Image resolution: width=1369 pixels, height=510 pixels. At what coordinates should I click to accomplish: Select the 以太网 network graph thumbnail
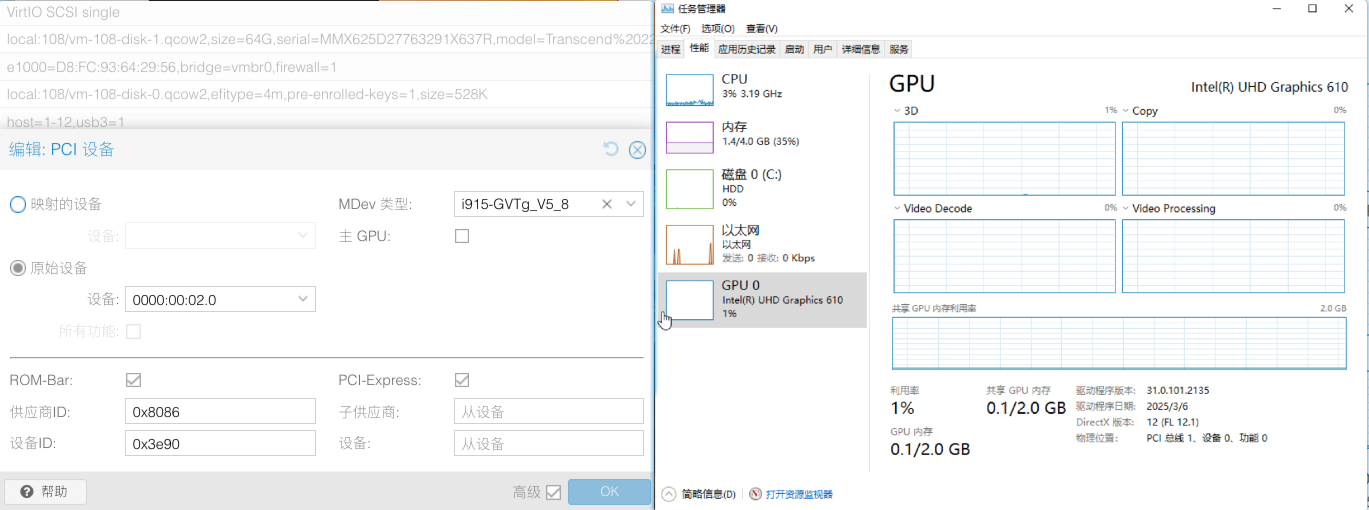(690, 244)
